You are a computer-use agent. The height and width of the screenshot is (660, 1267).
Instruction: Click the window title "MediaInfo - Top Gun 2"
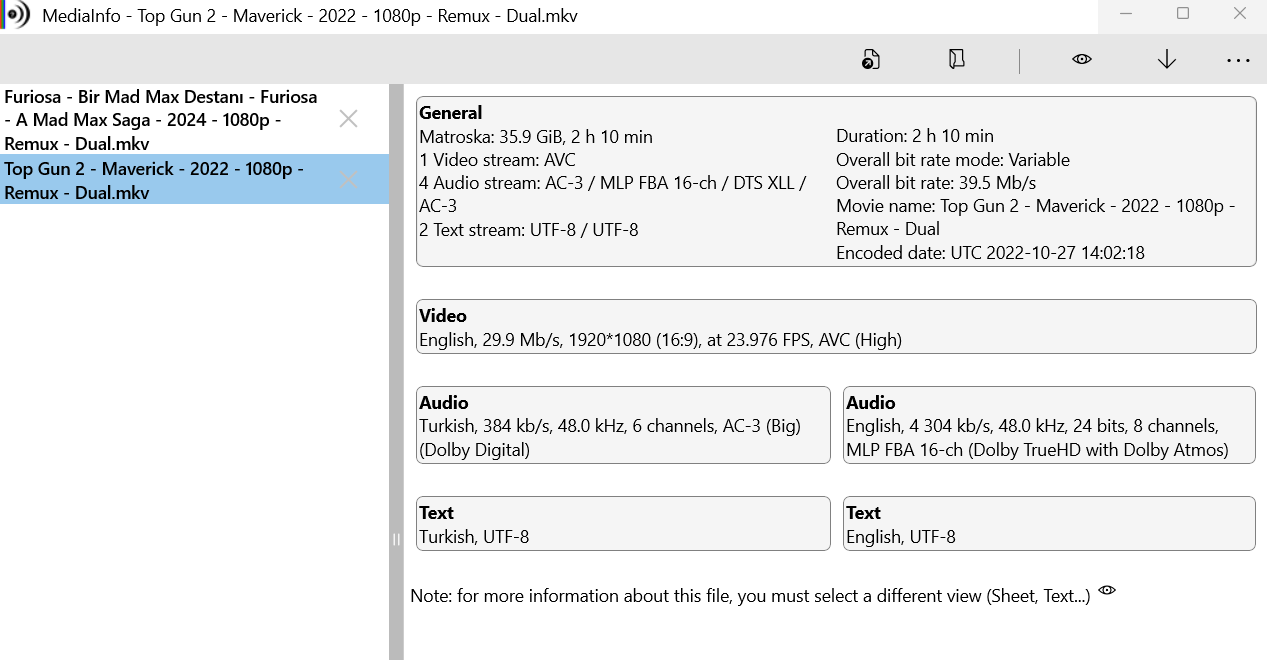coord(310,16)
